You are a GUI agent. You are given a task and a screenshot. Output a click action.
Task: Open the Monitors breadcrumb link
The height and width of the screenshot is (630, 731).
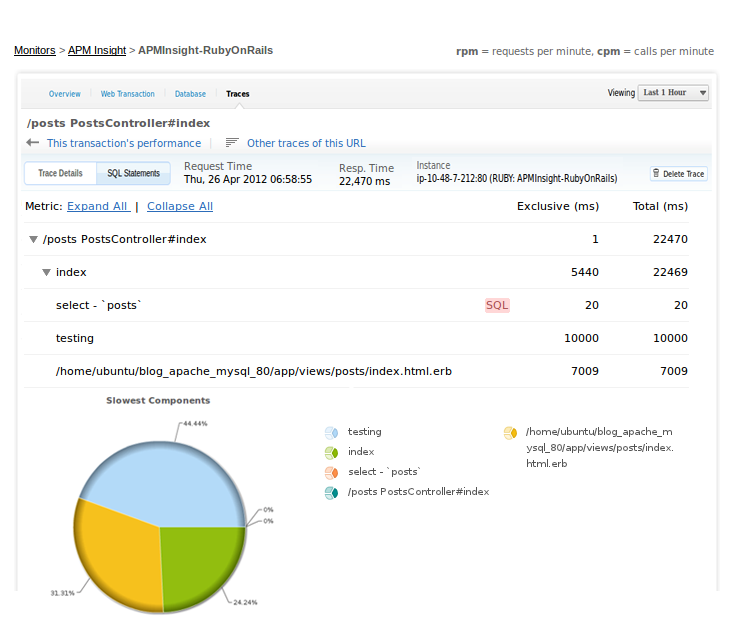[34, 50]
